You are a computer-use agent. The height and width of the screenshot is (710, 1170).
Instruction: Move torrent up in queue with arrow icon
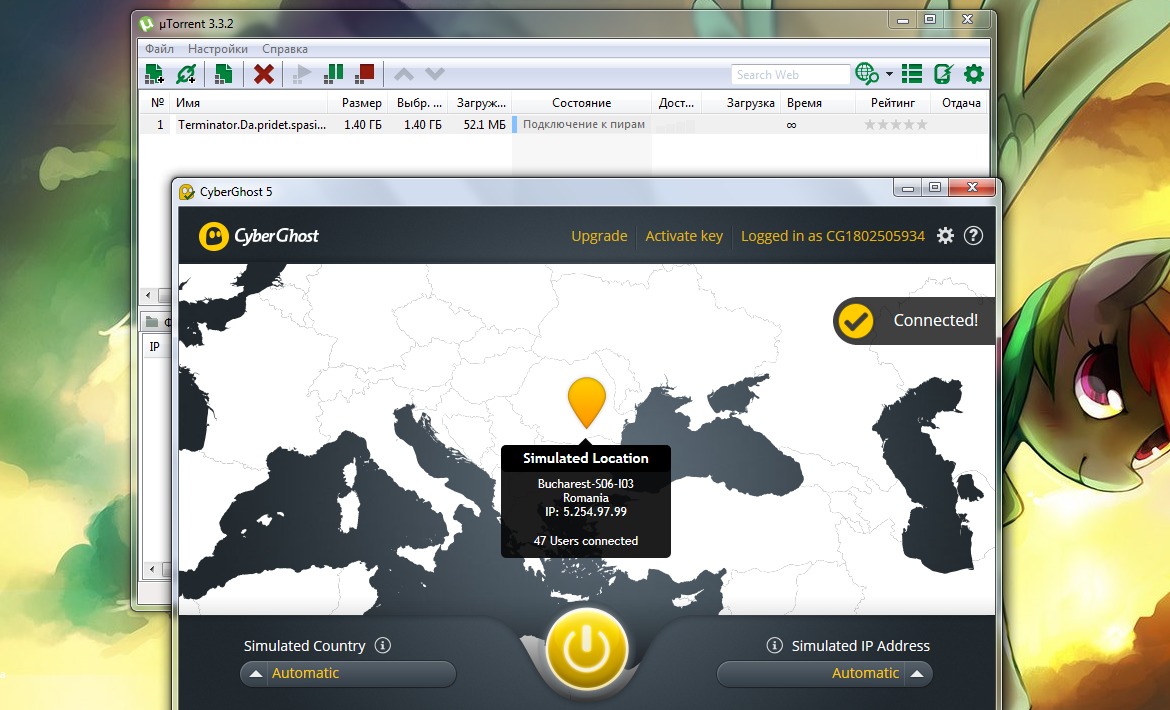[x=404, y=74]
